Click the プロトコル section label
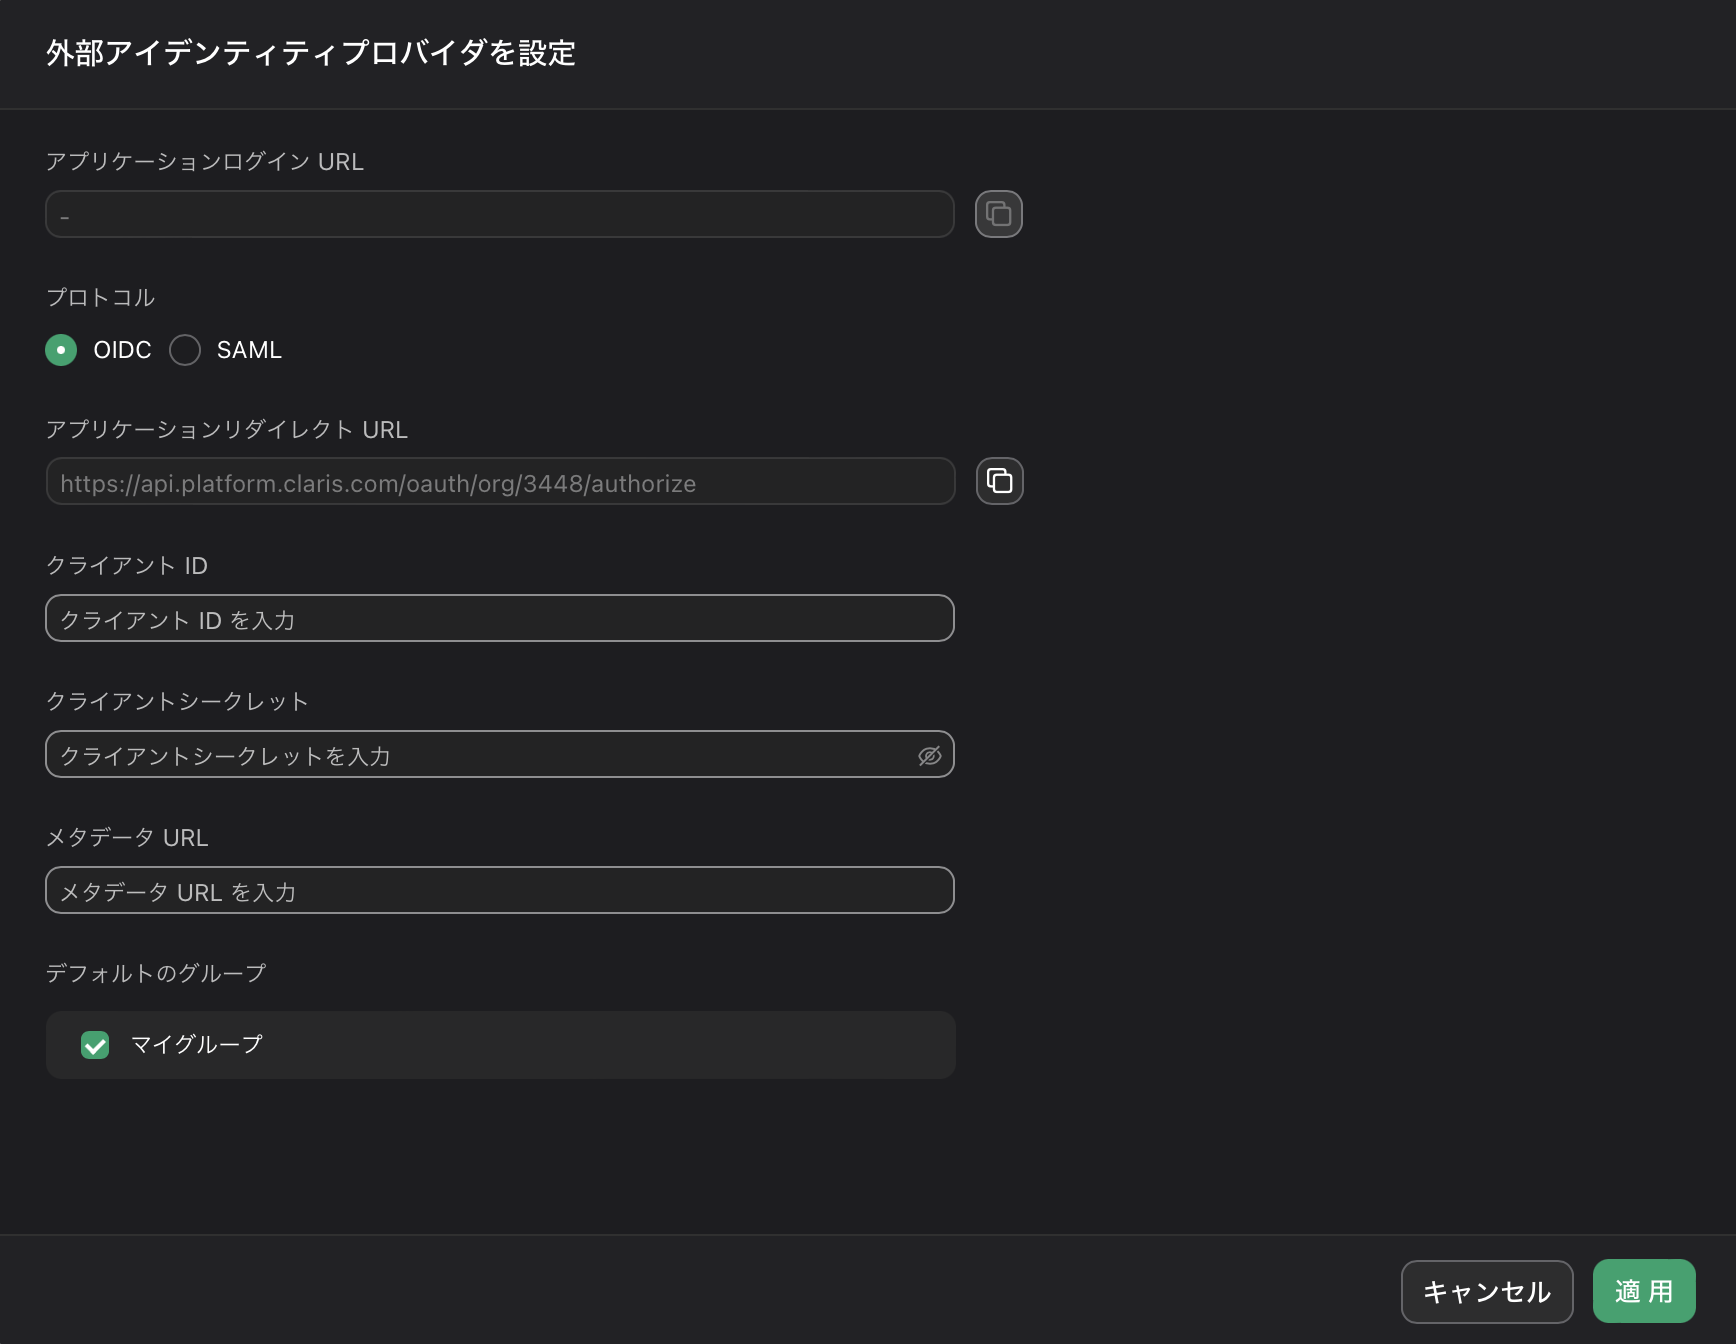Viewport: 1736px width, 1344px height. [x=100, y=296]
